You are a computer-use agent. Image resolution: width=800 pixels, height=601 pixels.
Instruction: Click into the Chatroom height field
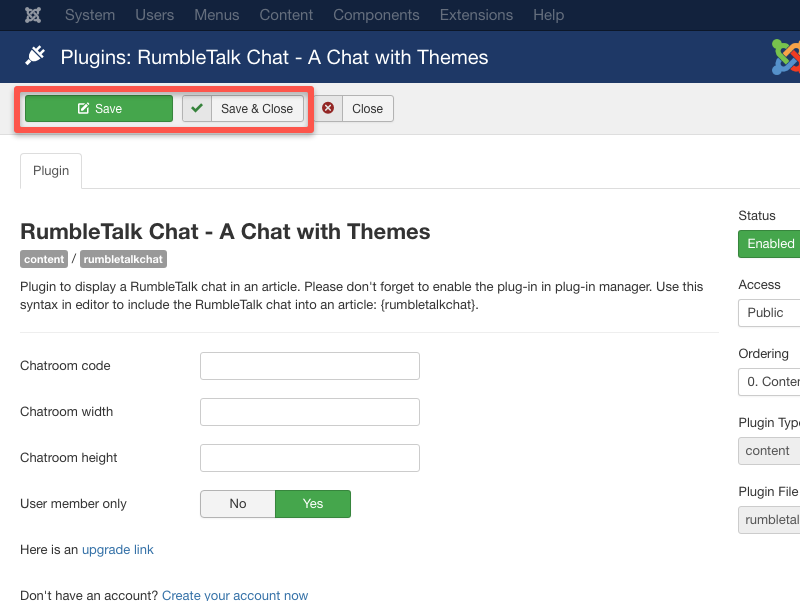pos(309,458)
